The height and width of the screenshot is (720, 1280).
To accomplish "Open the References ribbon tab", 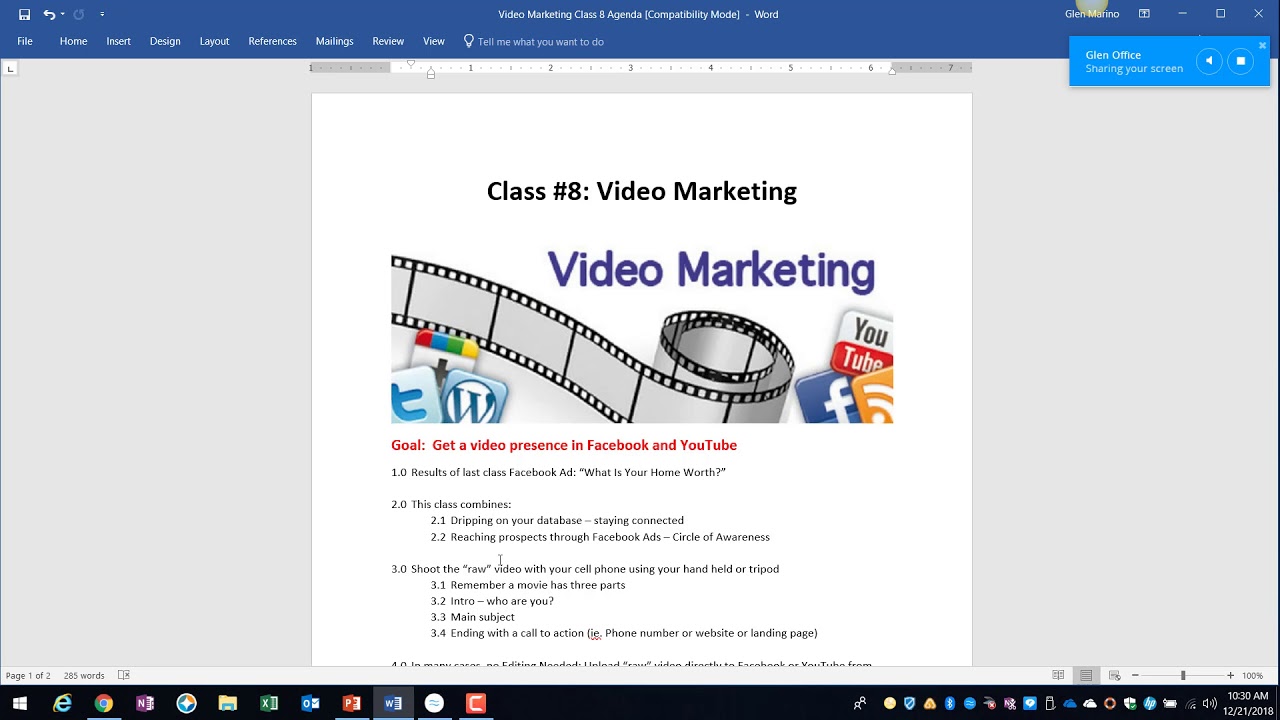I will tap(272, 41).
